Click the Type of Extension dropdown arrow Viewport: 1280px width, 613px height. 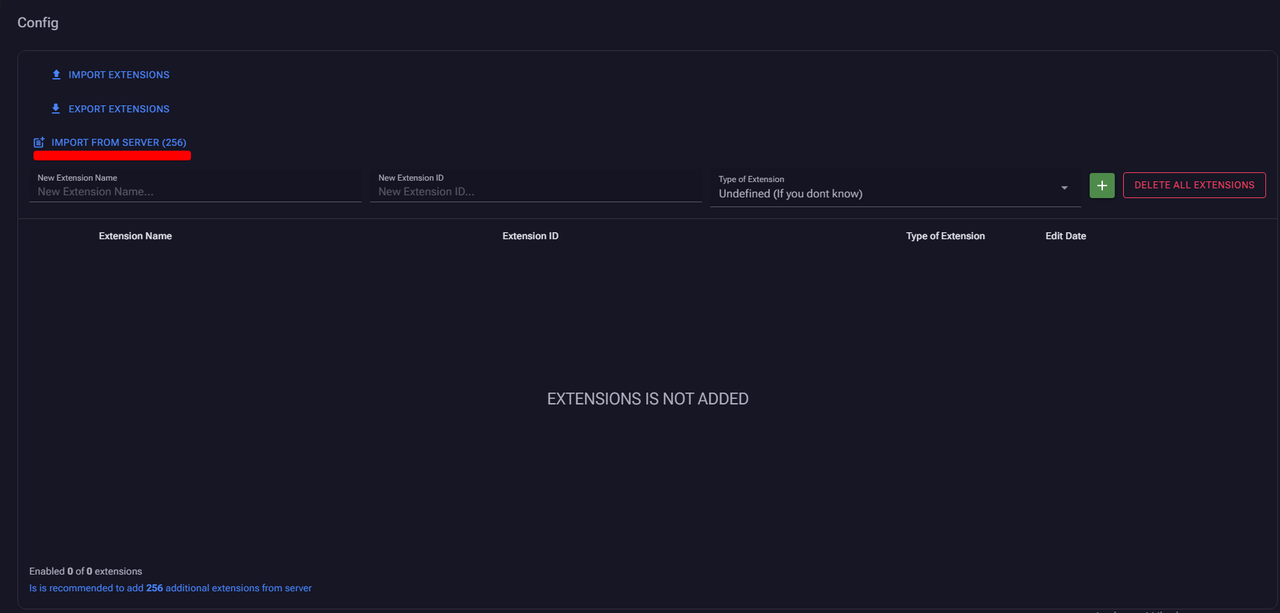[1064, 188]
